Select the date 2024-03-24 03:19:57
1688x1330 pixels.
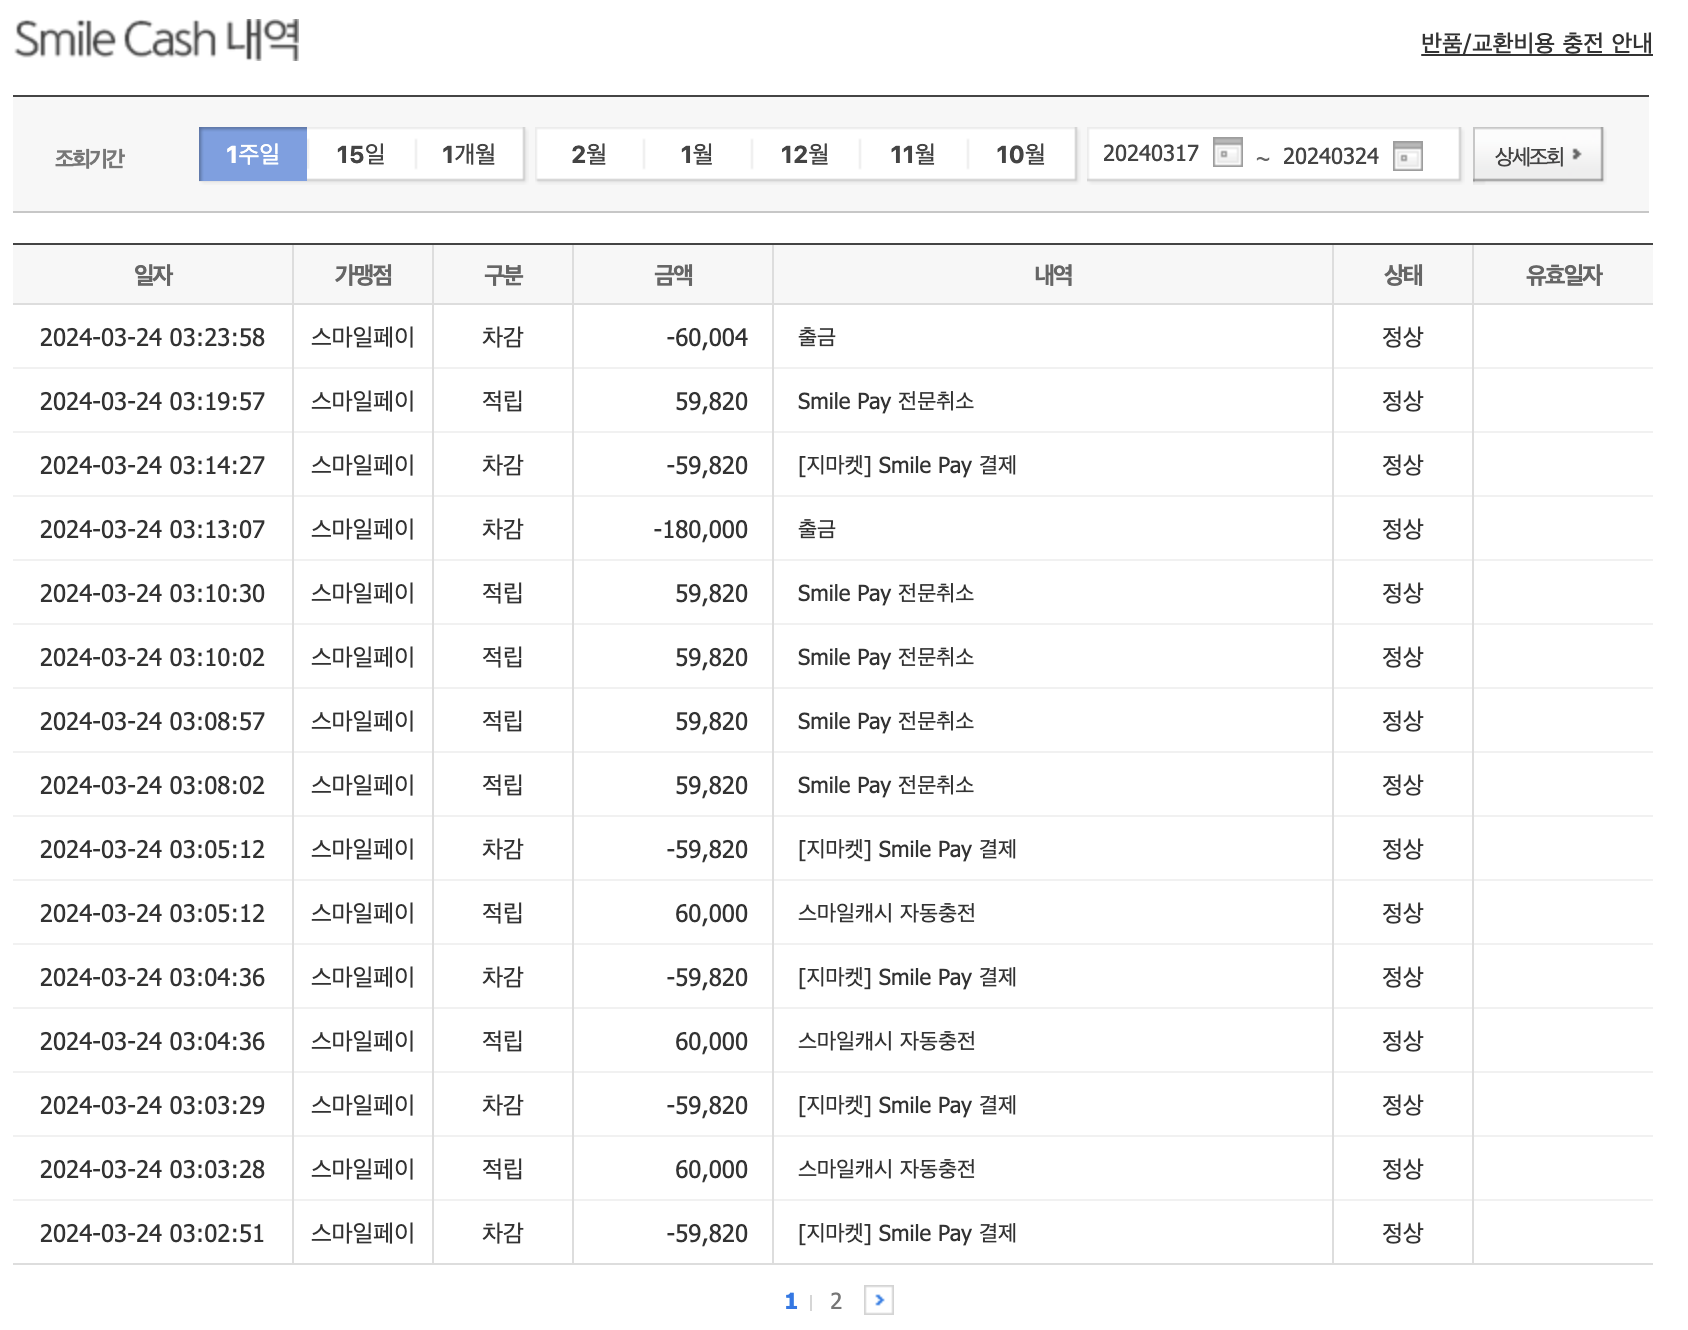[x=152, y=401]
